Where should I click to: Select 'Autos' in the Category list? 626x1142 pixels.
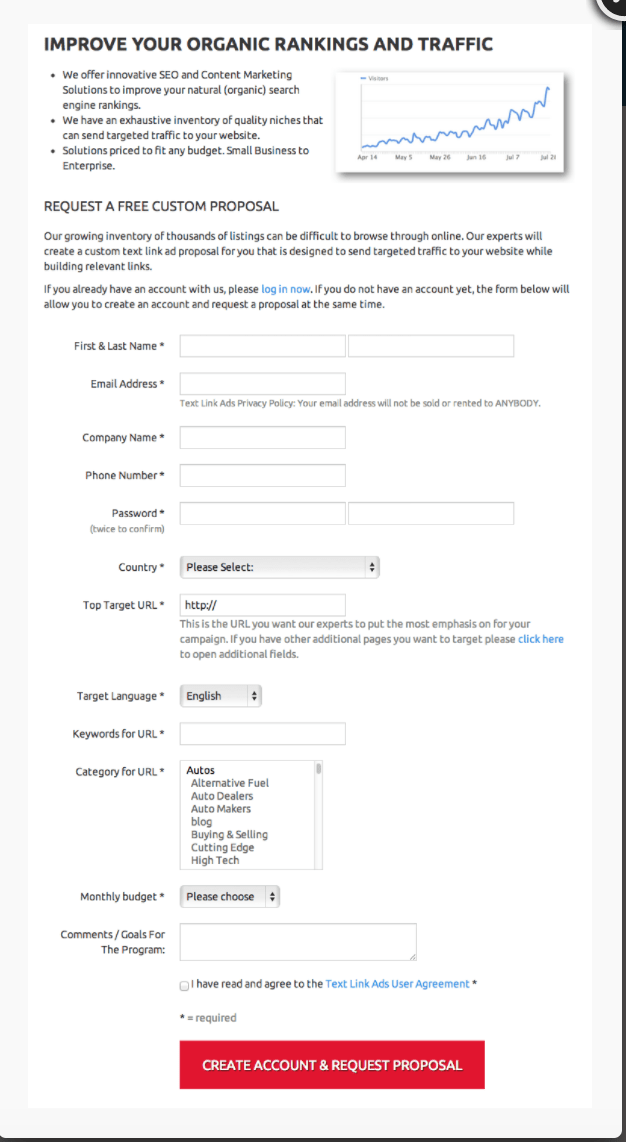tap(204, 770)
